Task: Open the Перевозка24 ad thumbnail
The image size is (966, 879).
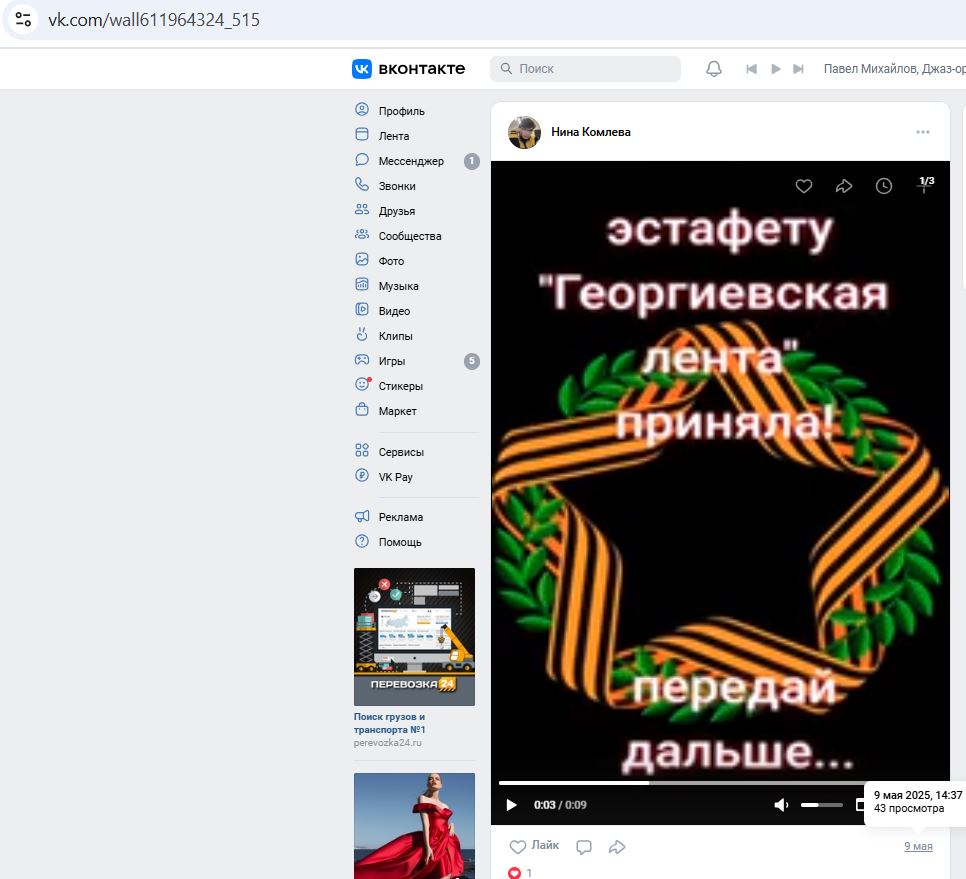Action: point(414,637)
